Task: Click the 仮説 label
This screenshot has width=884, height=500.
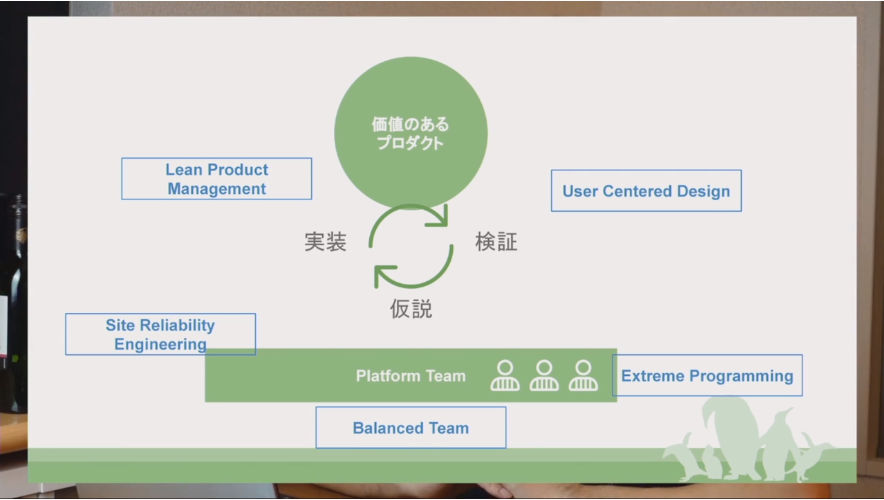Action: (x=411, y=309)
